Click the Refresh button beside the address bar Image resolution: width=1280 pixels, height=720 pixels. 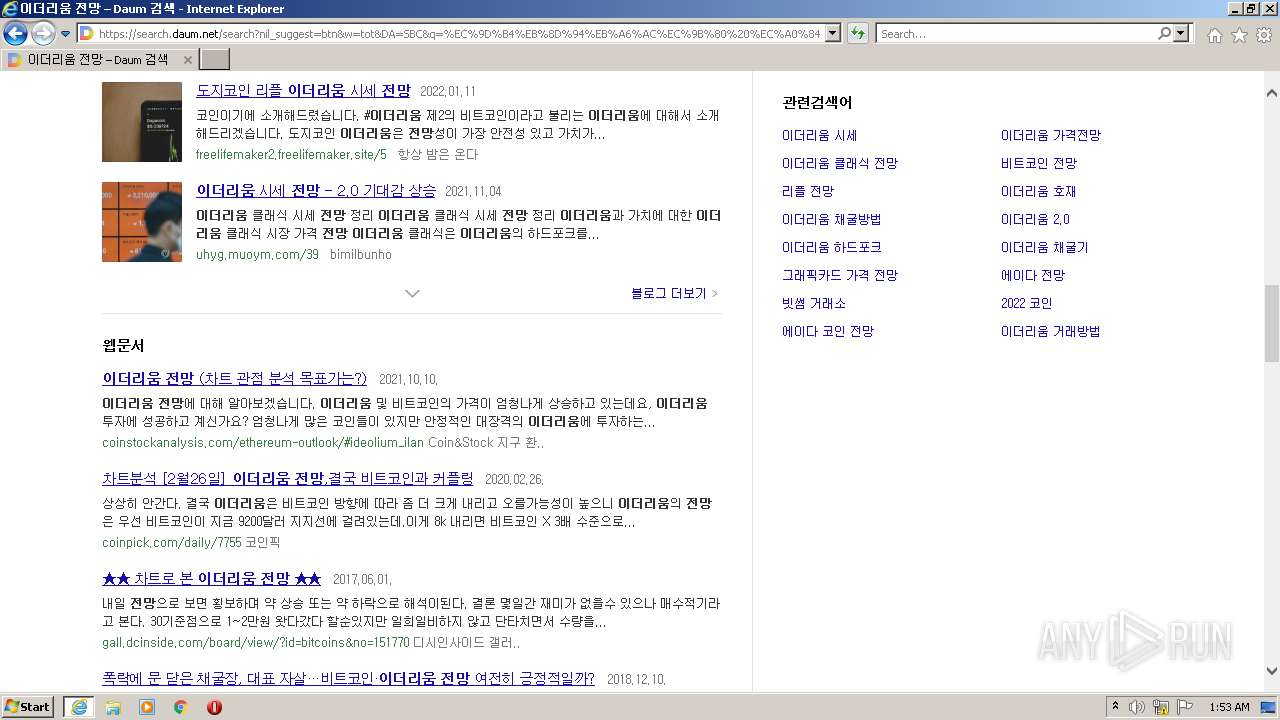coord(858,33)
